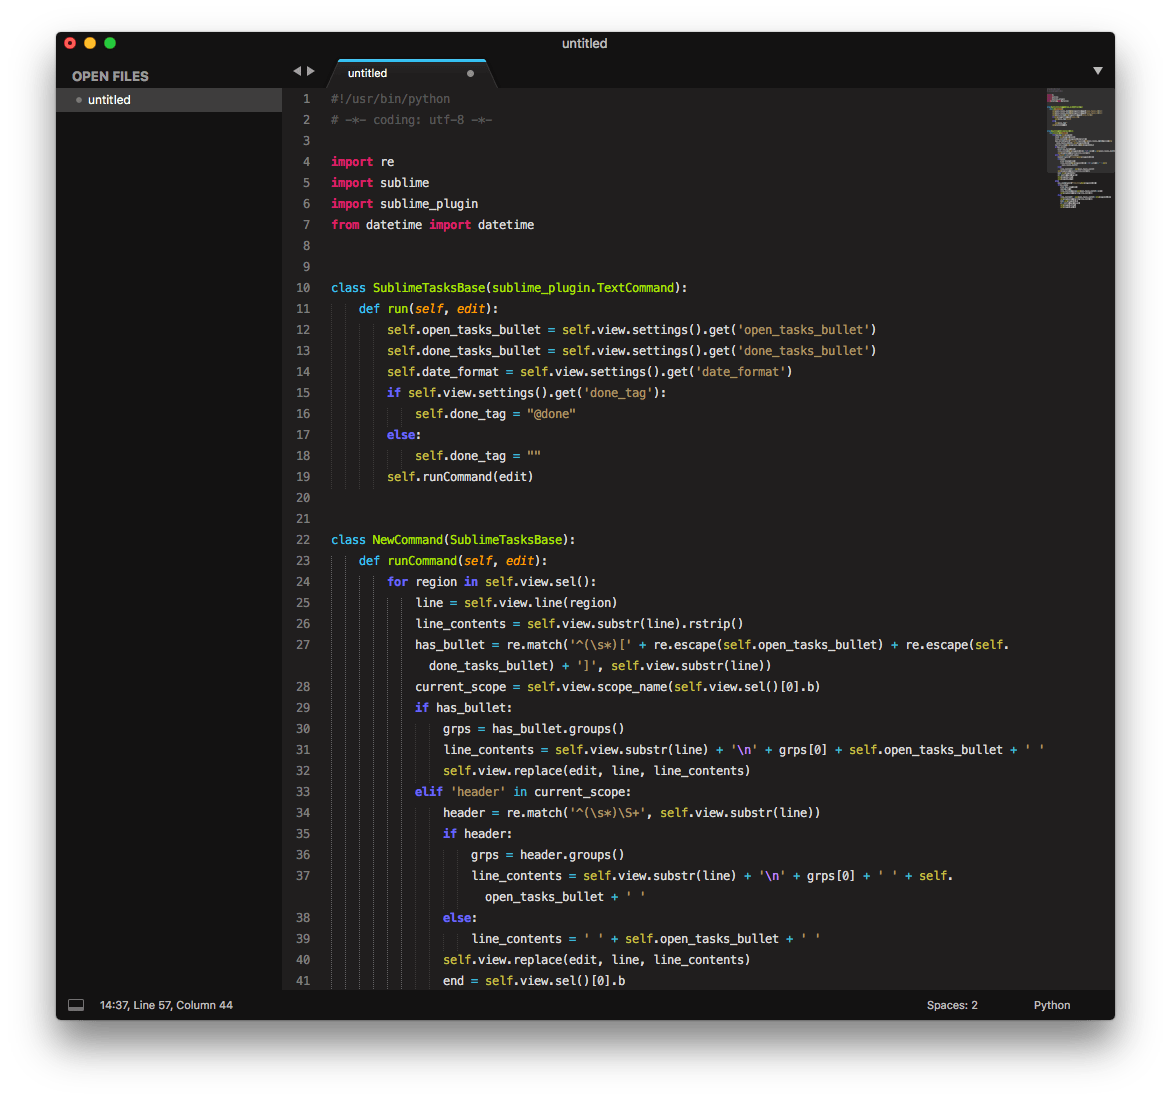The image size is (1171, 1100).
Task: Select line number 27 in the gutter
Action: click(303, 644)
